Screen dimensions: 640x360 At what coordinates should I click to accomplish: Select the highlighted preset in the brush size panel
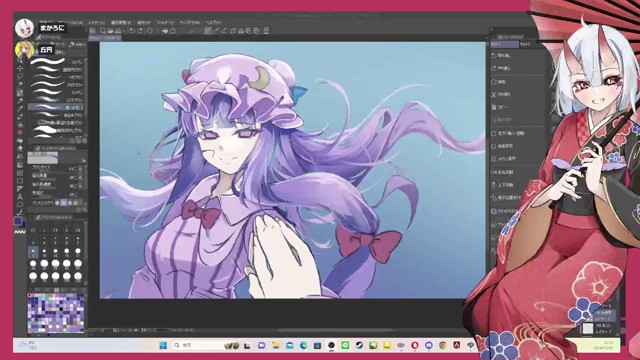click(x=33, y=251)
